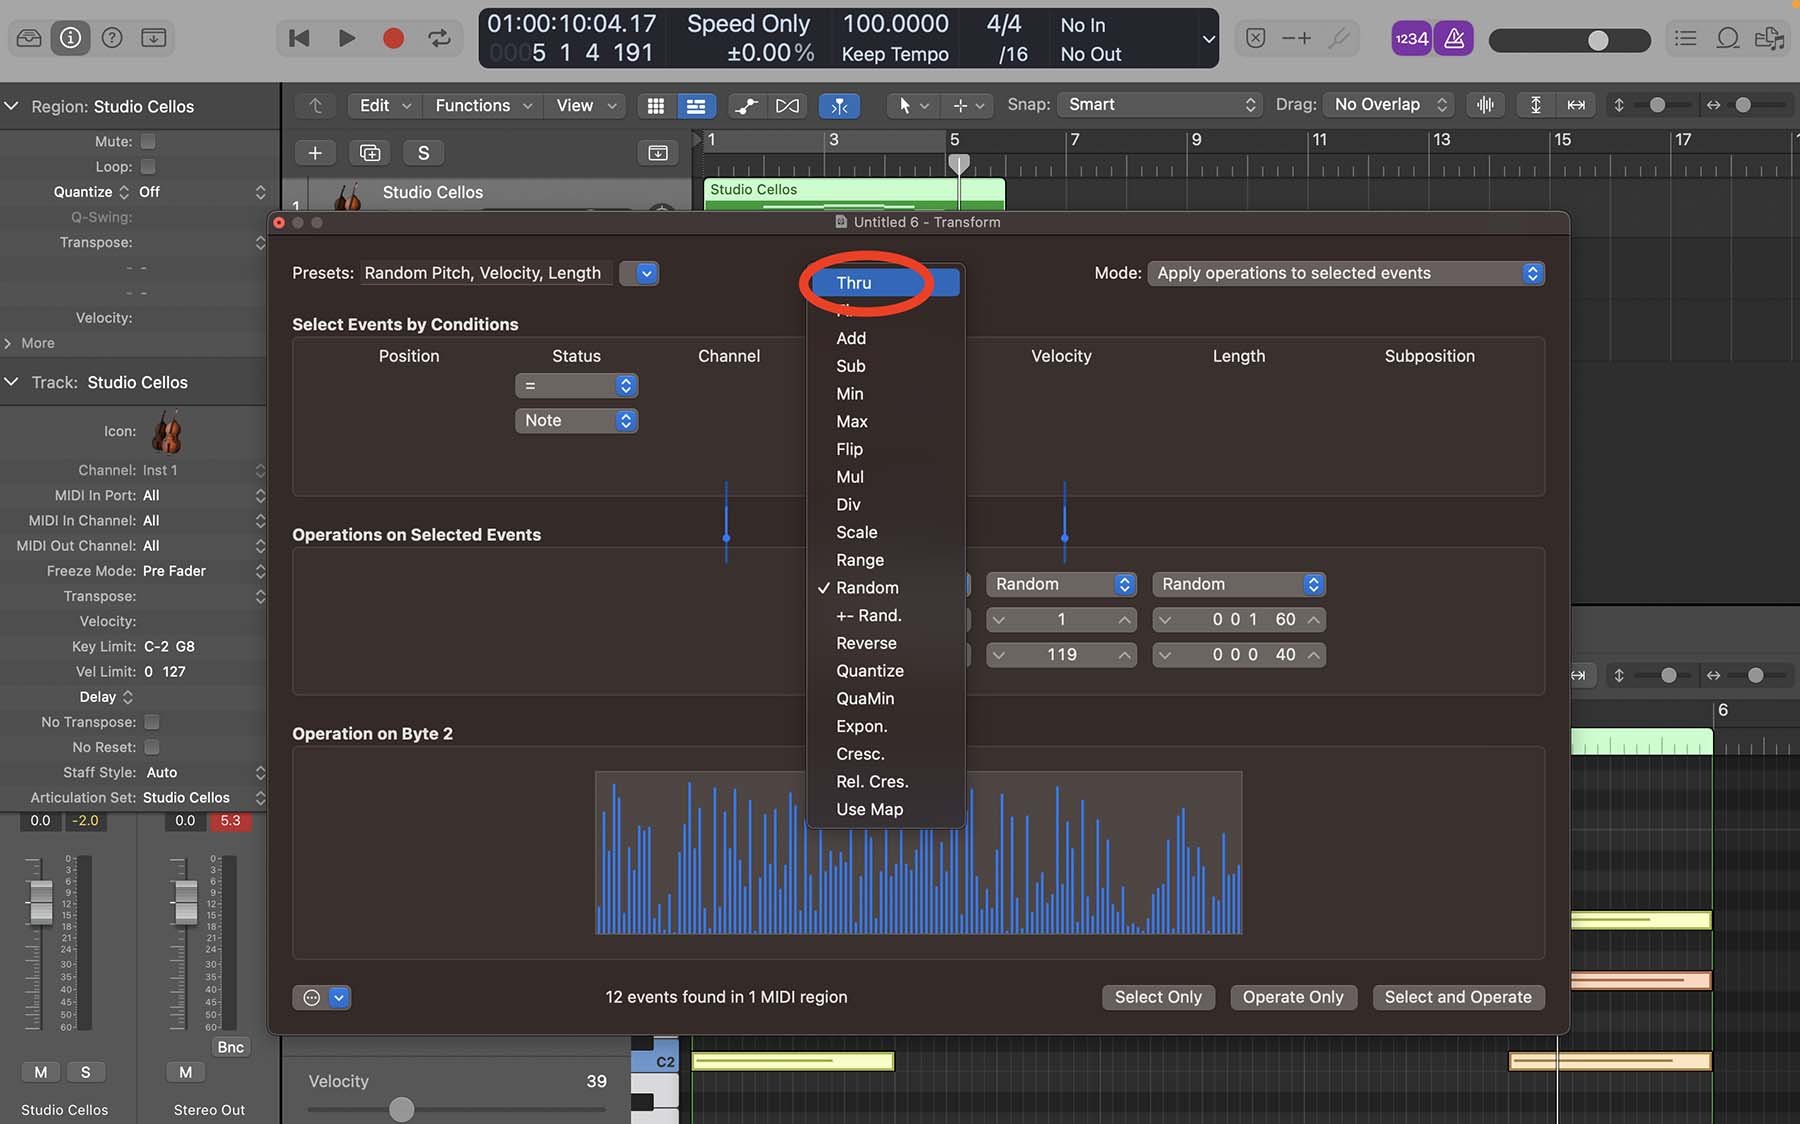1800x1124 pixels.
Task: Click the Bnc bounce button
Action: (x=230, y=1047)
